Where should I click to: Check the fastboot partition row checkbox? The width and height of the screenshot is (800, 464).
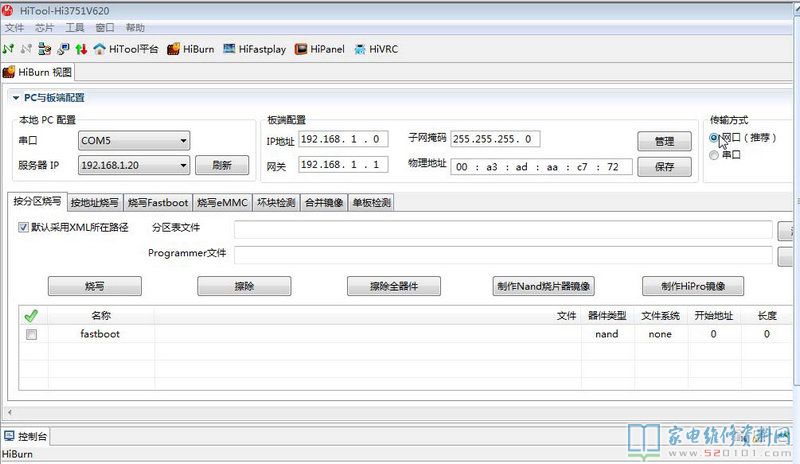(x=31, y=335)
